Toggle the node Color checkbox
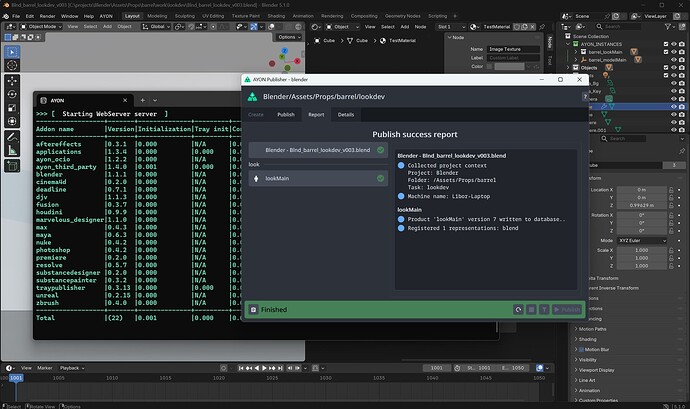The width and height of the screenshot is (690, 409). [489, 66]
